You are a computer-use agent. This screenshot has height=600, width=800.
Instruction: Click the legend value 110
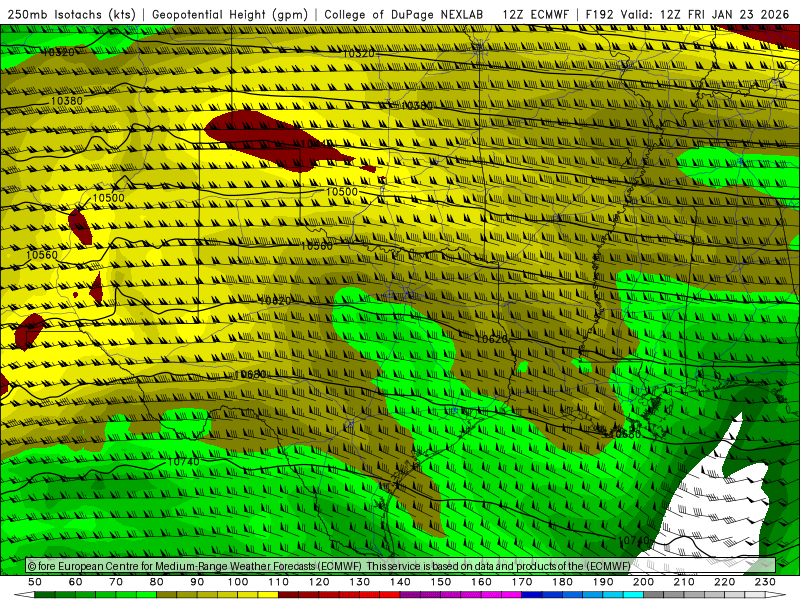click(x=278, y=582)
